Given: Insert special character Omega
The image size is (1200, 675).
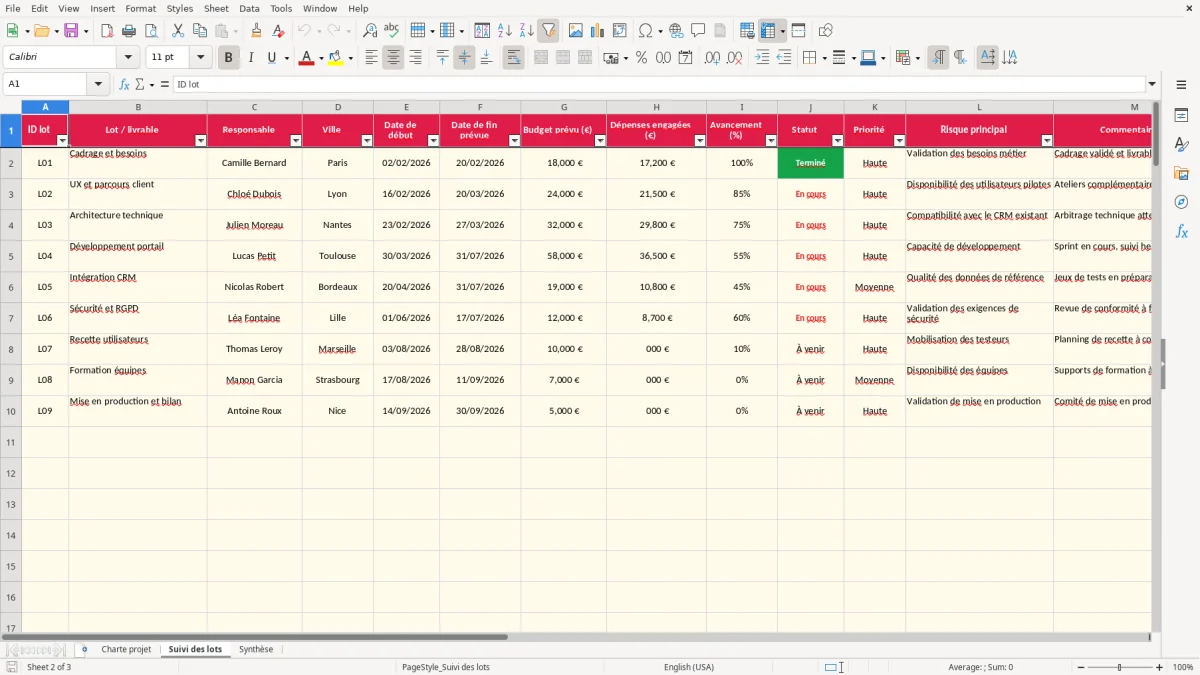Looking at the screenshot, I should coord(645,31).
